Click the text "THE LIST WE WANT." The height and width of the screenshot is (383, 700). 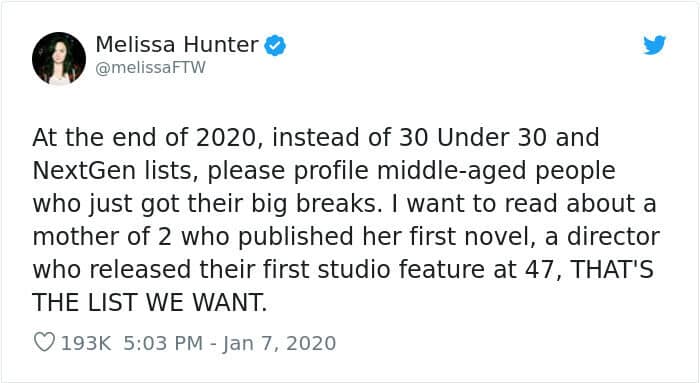pos(150,302)
